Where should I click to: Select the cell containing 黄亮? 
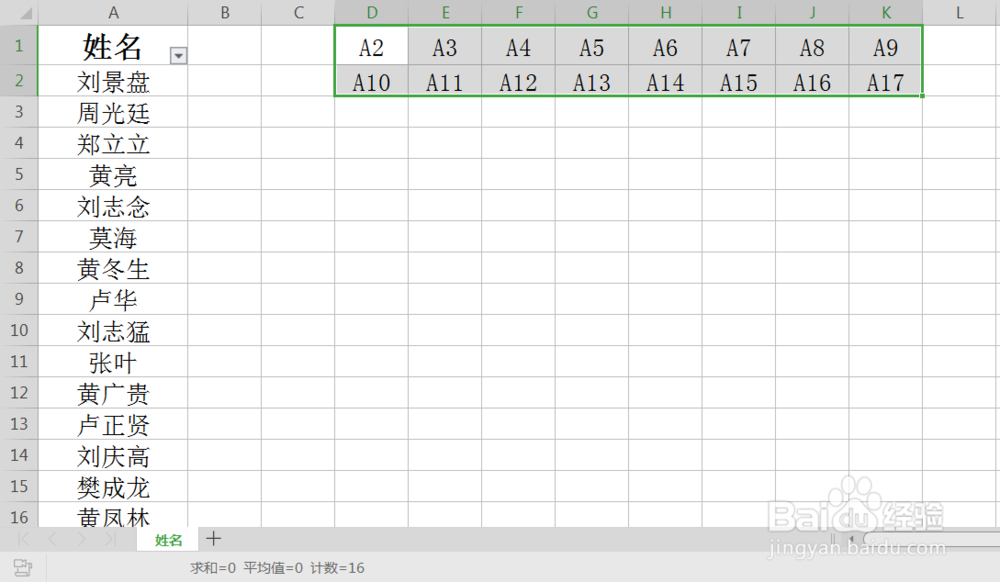click(113, 175)
